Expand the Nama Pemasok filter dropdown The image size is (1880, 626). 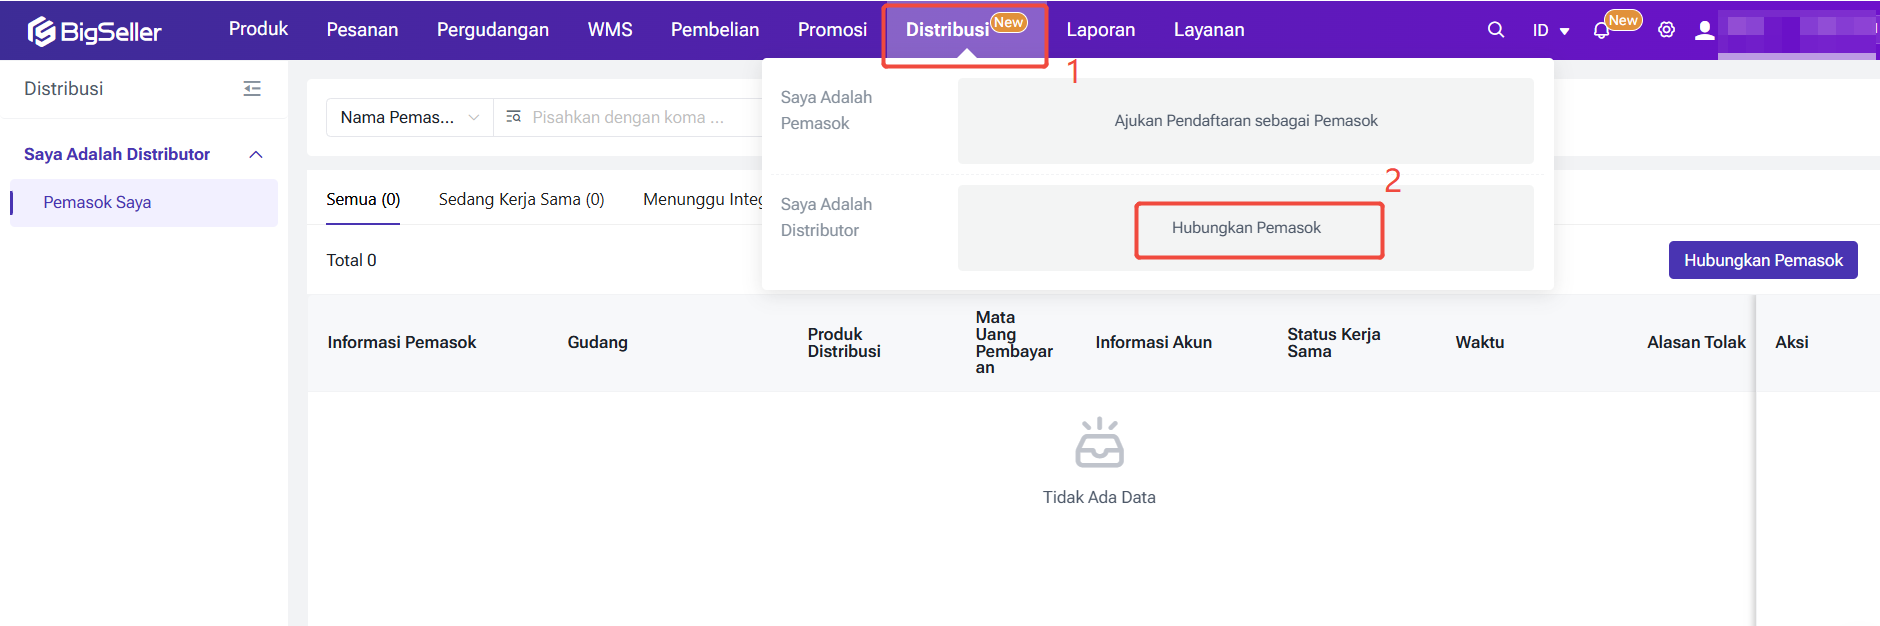coord(409,117)
